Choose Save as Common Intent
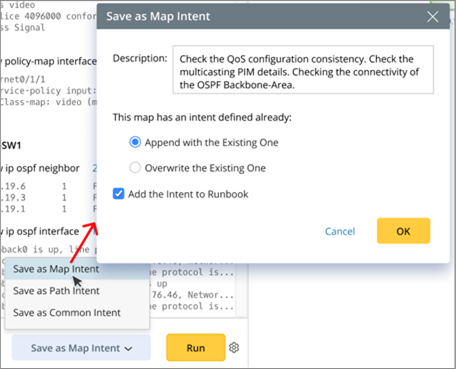 77,313
